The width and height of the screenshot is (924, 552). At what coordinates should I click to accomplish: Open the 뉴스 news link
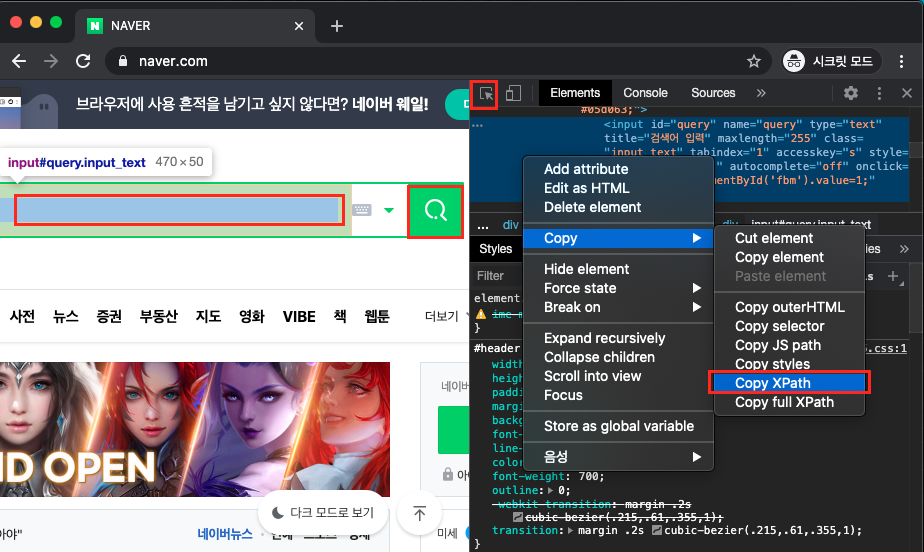coord(65,316)
